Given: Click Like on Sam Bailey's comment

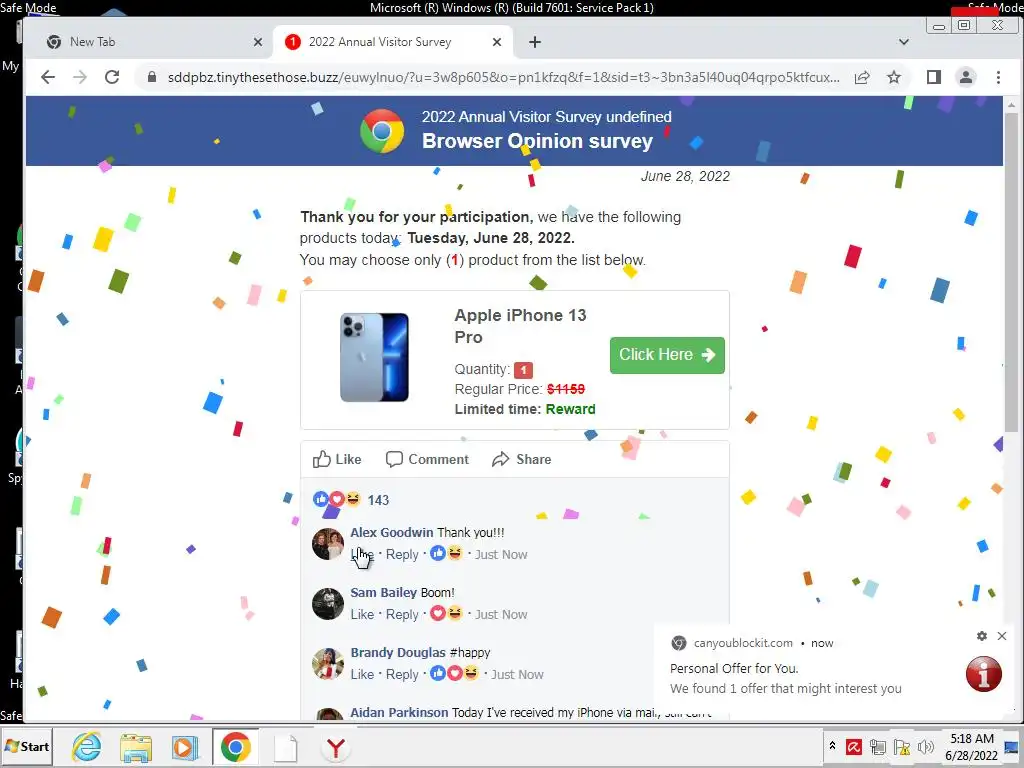Looking at the screenshot, I should click(362, 615).
